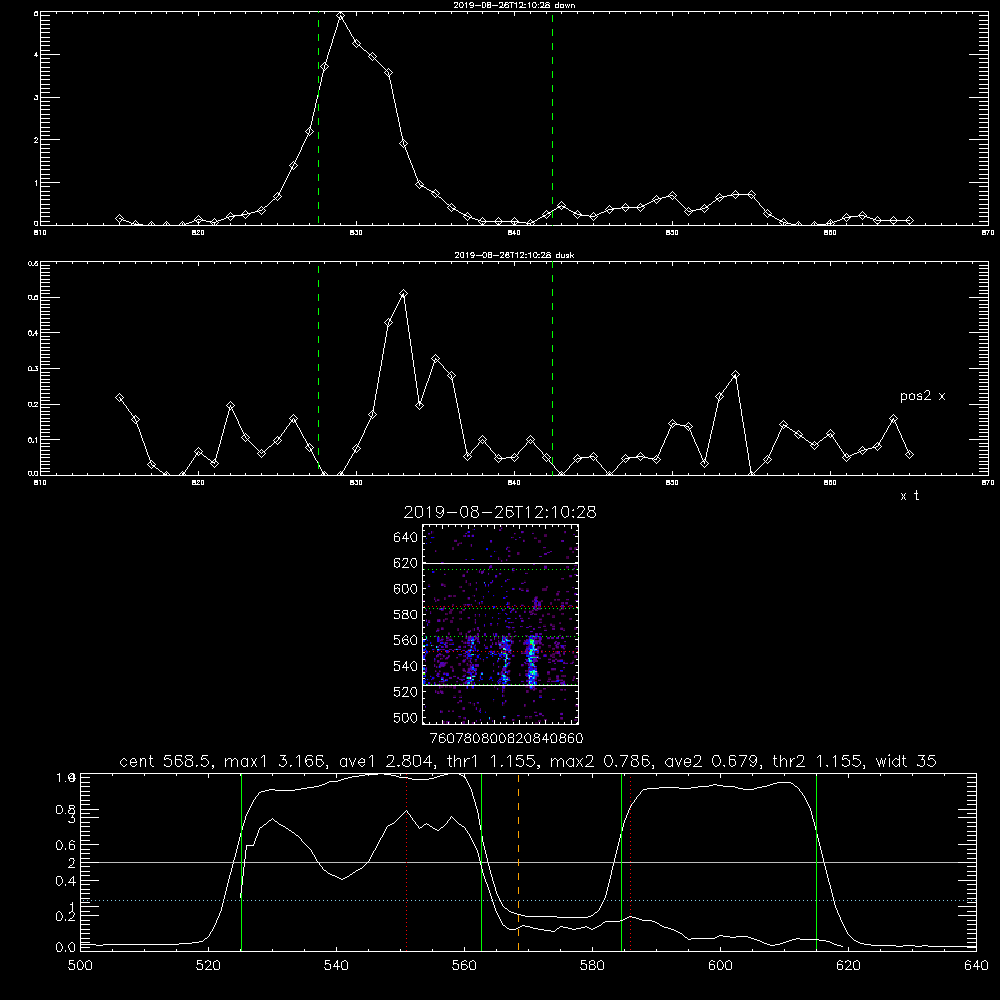1000x1000 pixels.
Task: Click the 'thr1 1.155' value
Action: tap(495, 761)
